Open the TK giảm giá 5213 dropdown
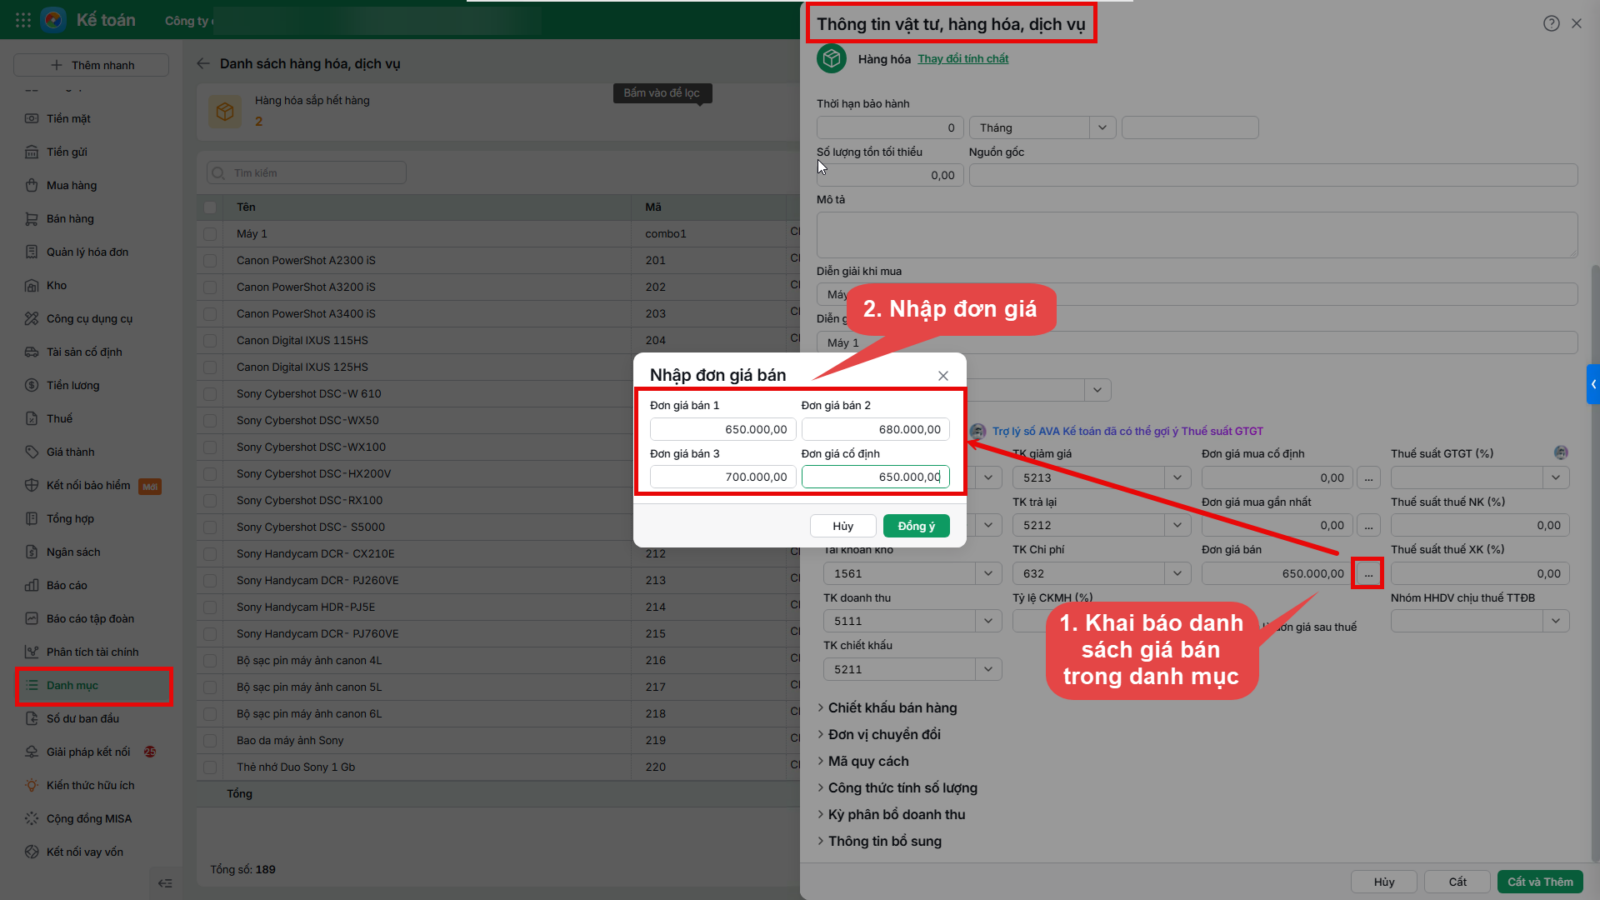Screen dimensions: 1600x900 click(x=1178, y=478)
